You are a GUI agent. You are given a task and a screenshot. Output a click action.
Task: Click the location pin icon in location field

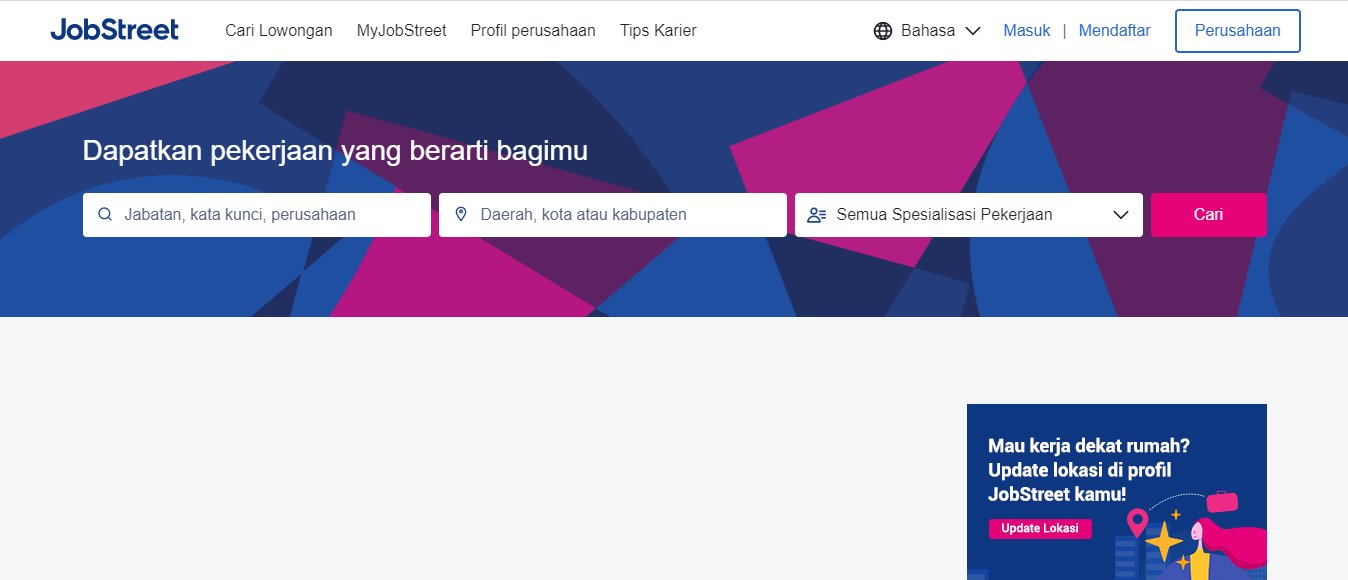[461, 214]
